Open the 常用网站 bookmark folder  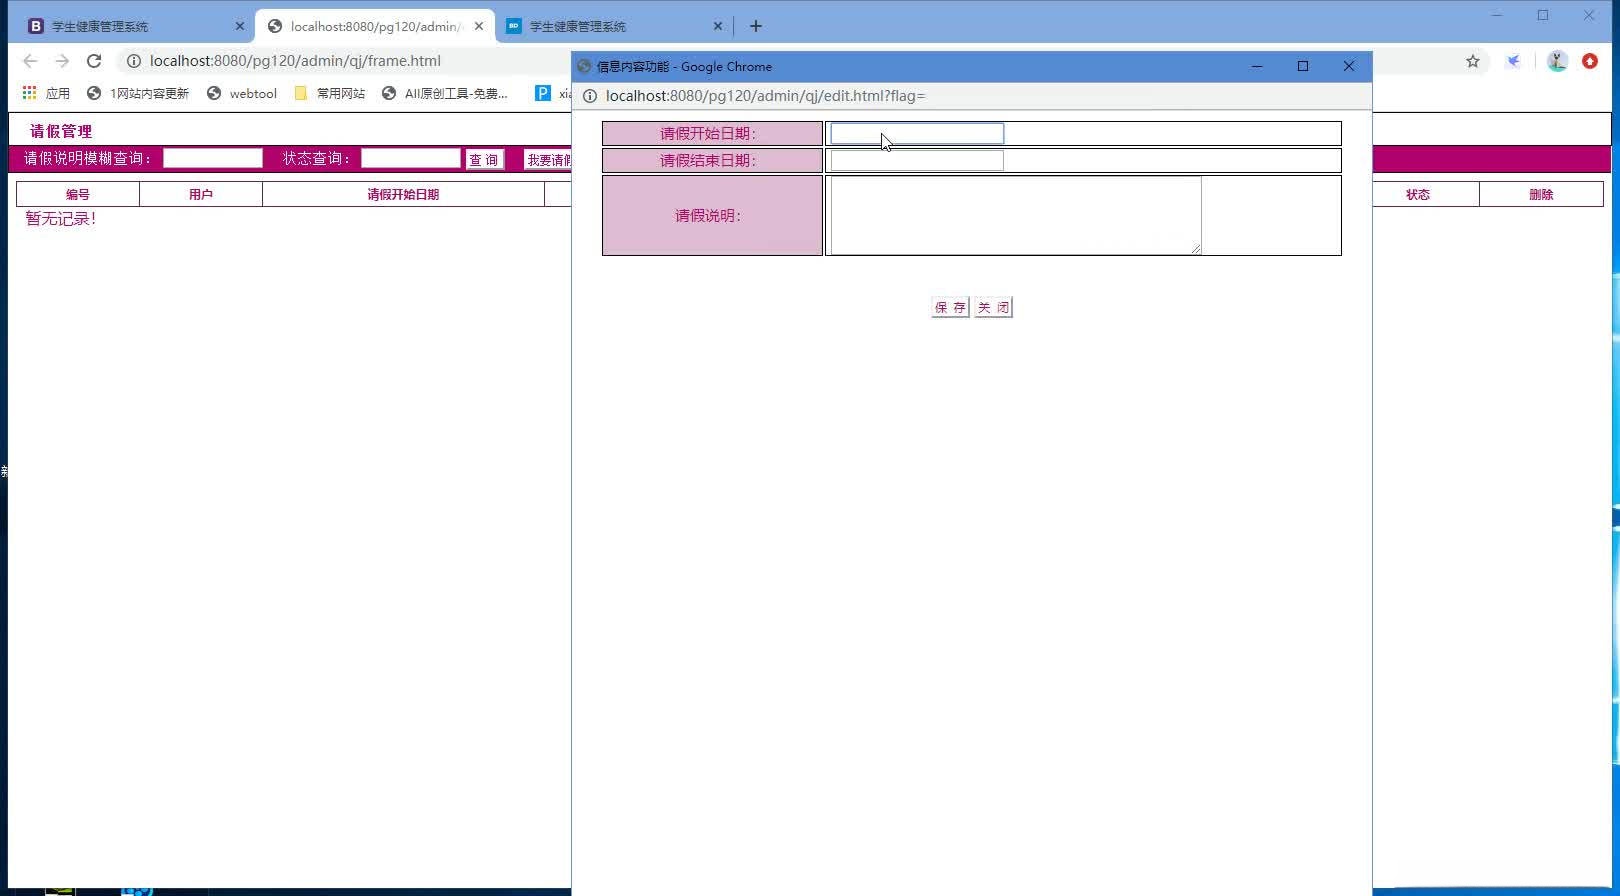330,93
